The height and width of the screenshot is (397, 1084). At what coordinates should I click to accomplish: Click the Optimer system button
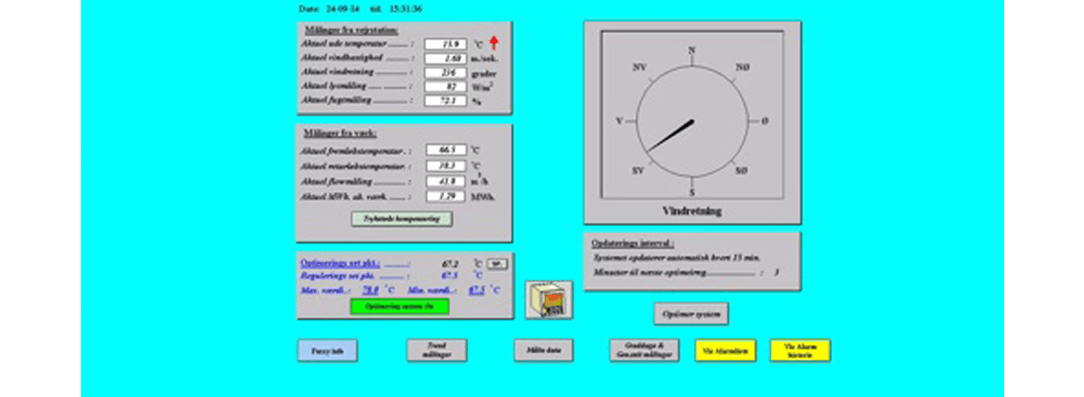pyautogui.click(x=691, y=313)
